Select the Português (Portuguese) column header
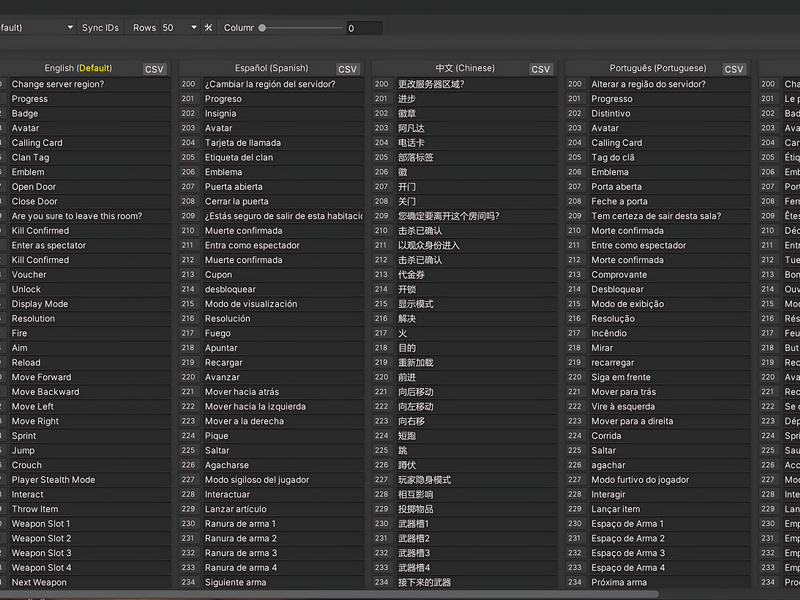Viewport: 800px width, 600px height. tap(658, 68)
